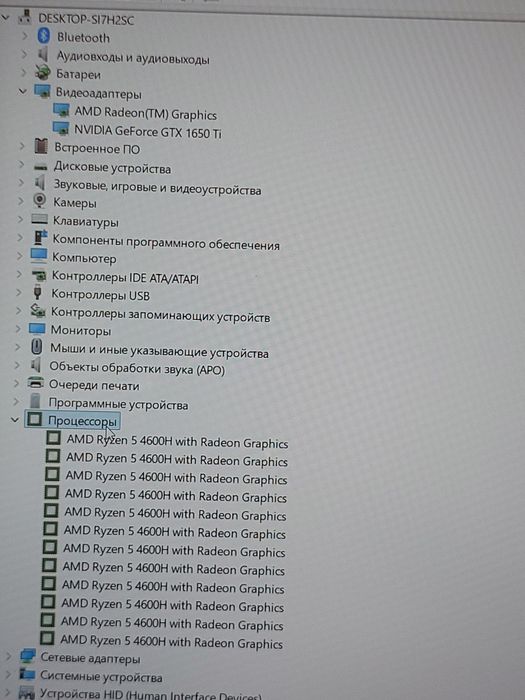Select the Системные устройства label
525x700 pixels.
[101, 677]
